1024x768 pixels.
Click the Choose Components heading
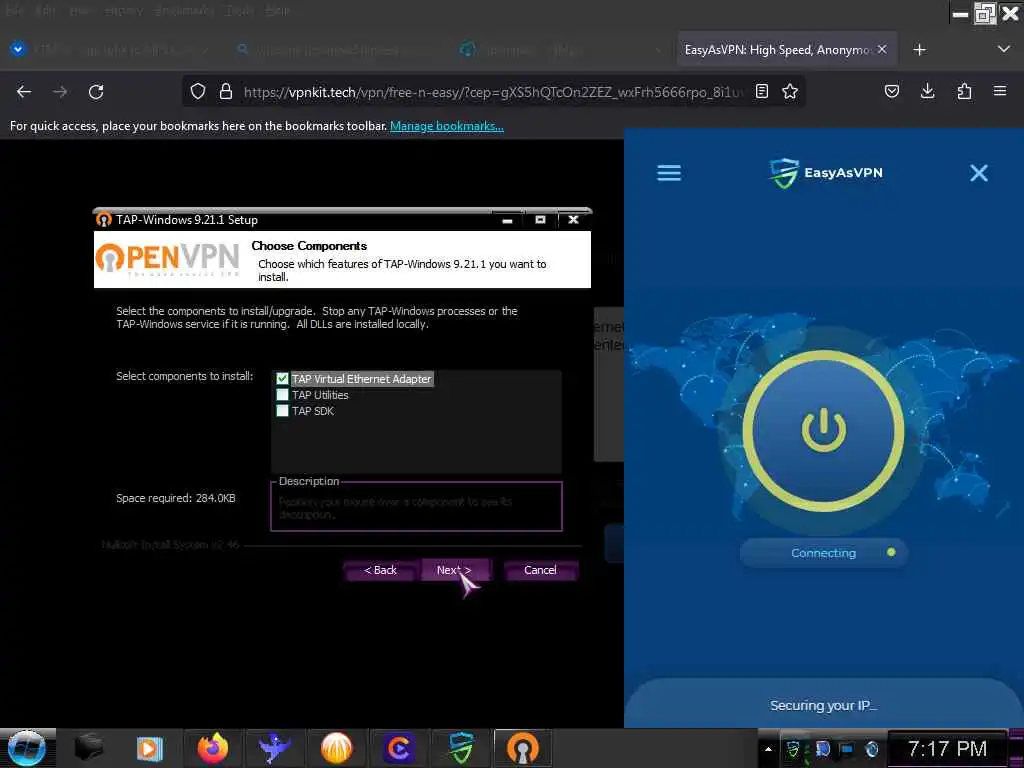(309, 246)
